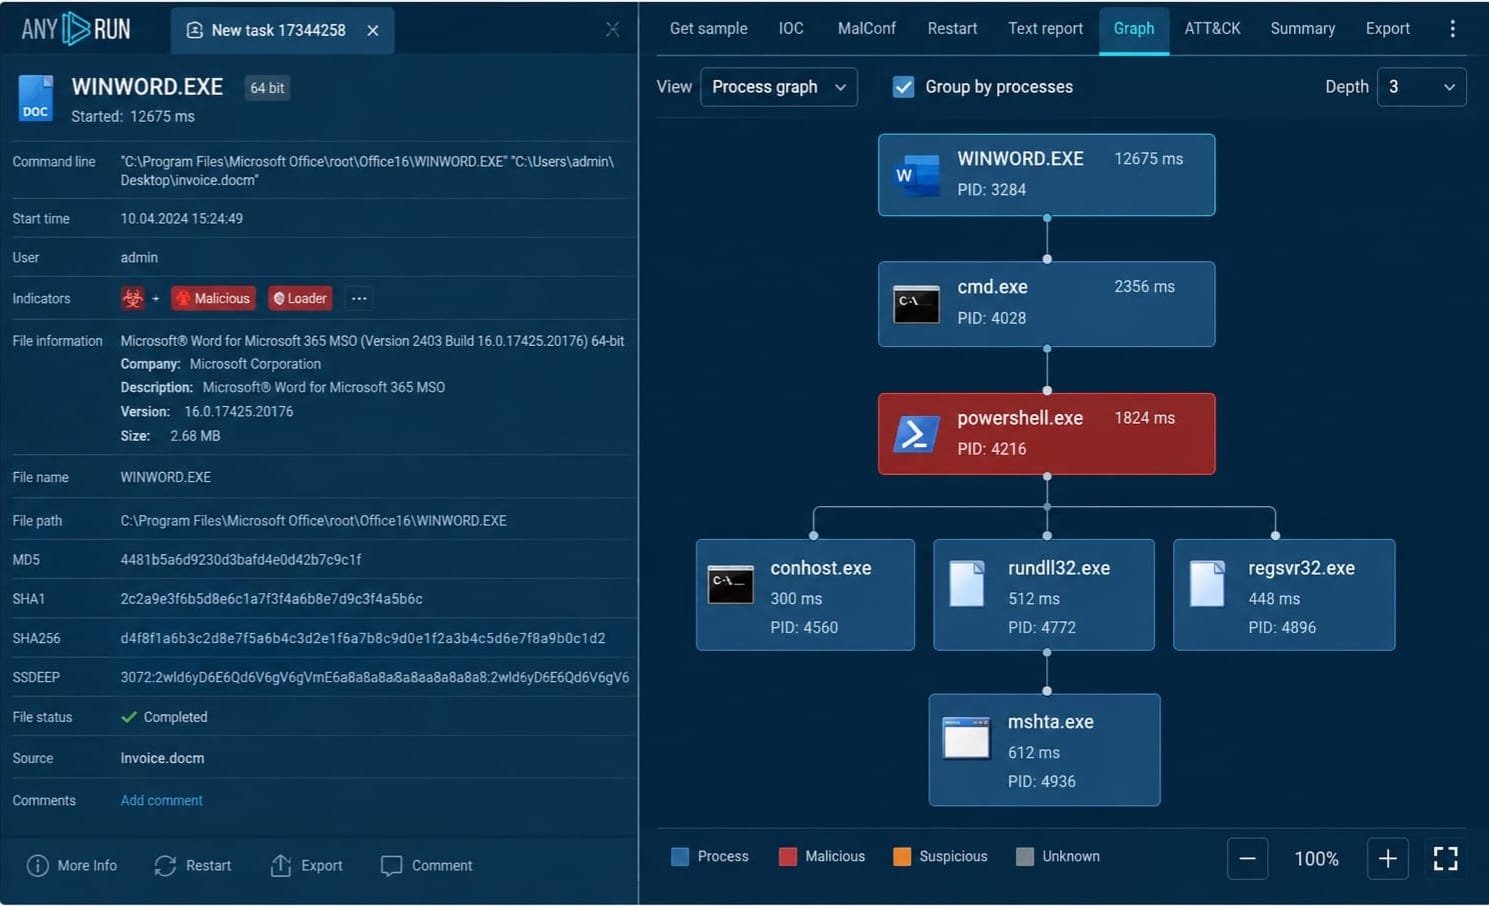The width and height of the screenshot is (1489, 906).
Task: Open the vertical three-dot options menu
Action: coord(1452,28)
